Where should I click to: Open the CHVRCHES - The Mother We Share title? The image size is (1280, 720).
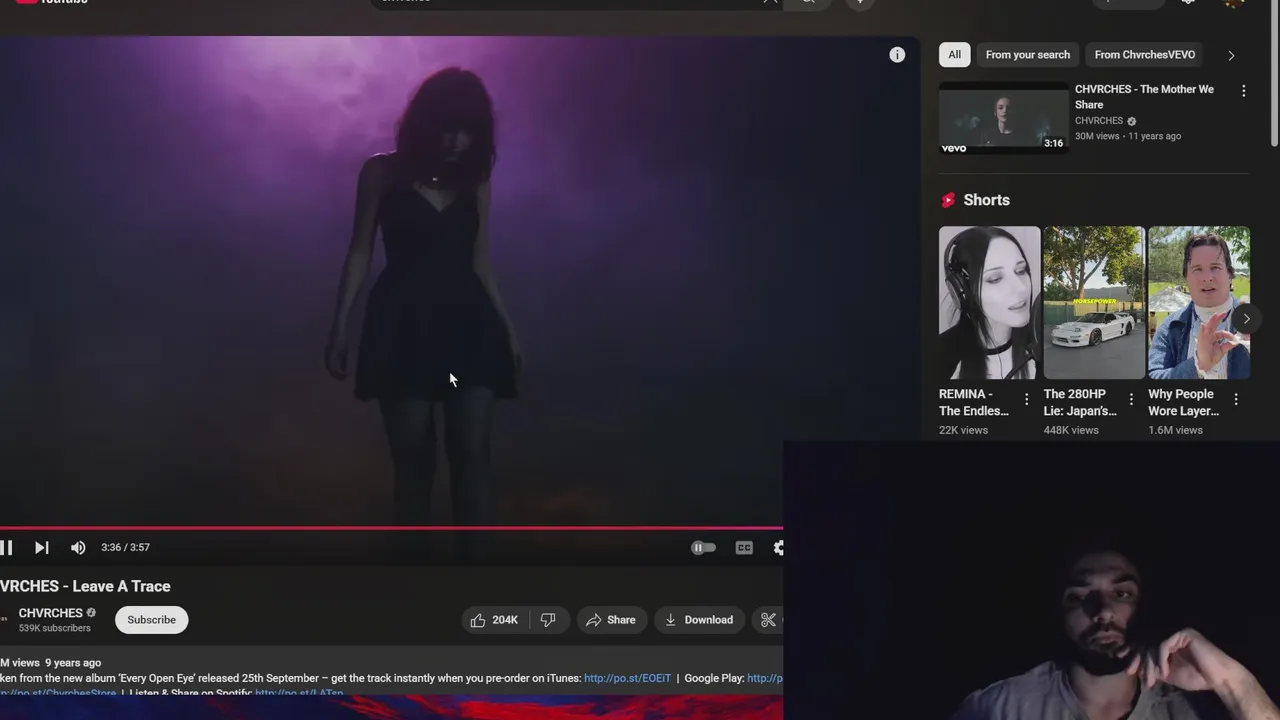[1144, 97]
